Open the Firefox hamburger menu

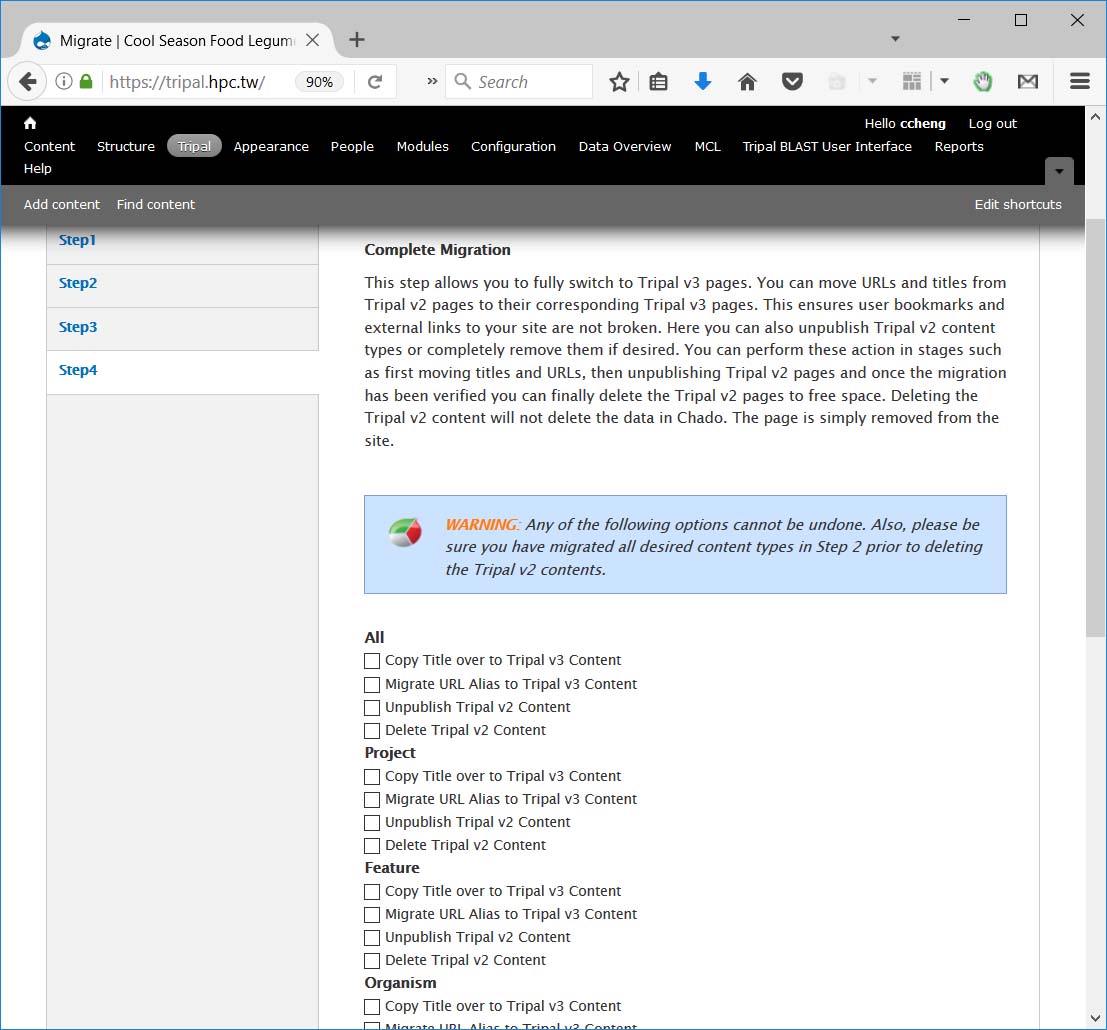1080,82
